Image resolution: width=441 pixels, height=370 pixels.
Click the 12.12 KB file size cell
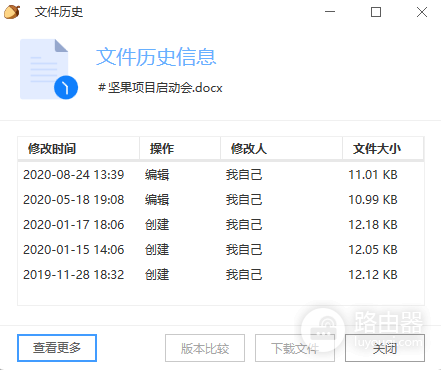point(373,275)
